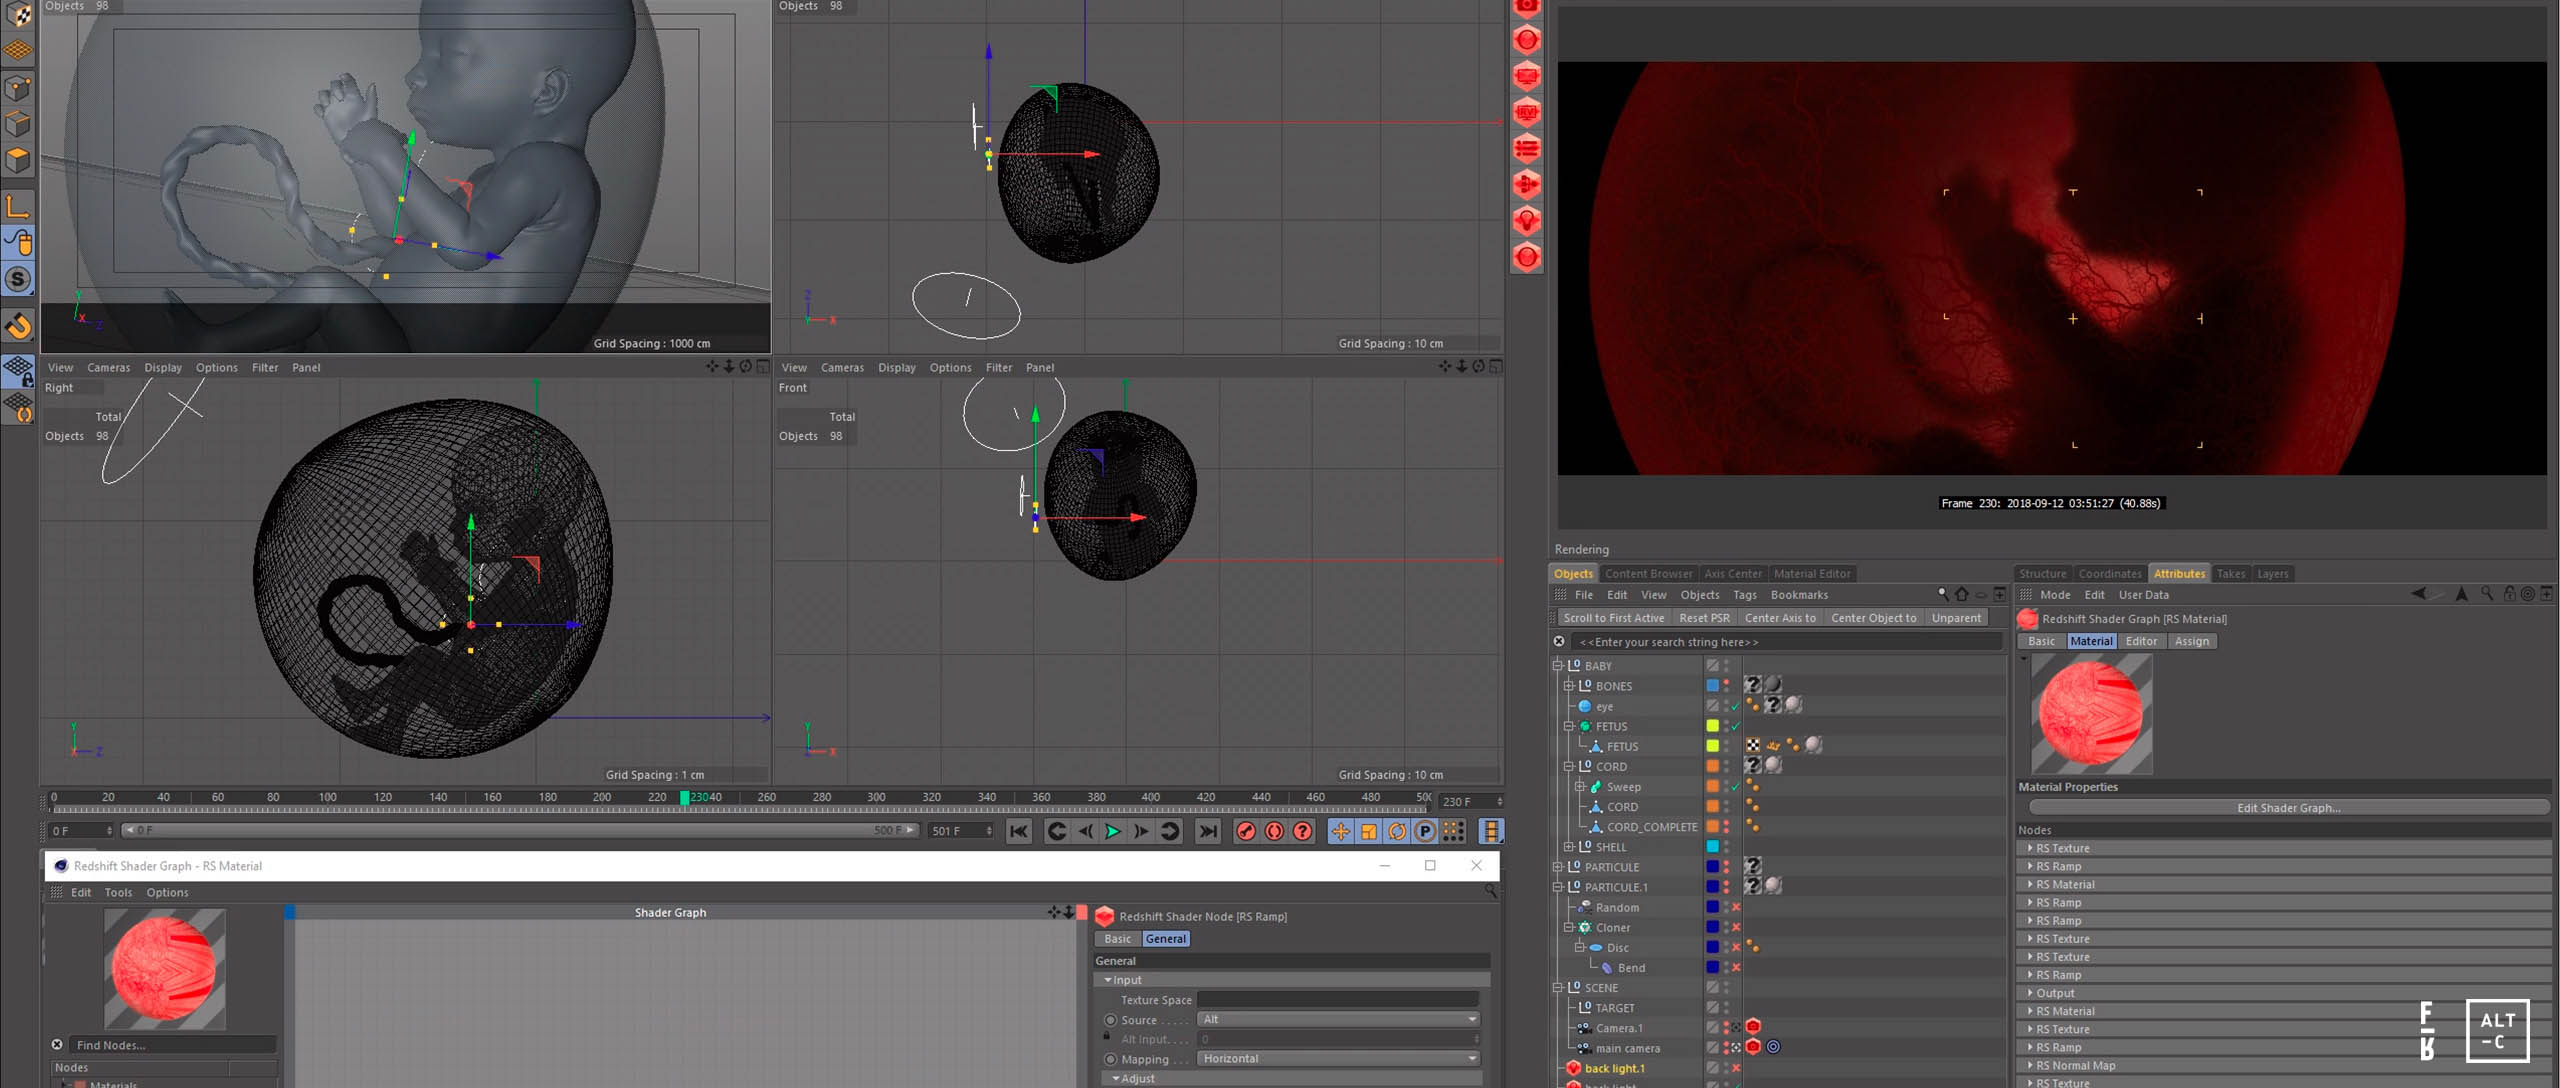Toggle point level animation dots icon
2560x1088 pixels.
(x=1453, y=831)
